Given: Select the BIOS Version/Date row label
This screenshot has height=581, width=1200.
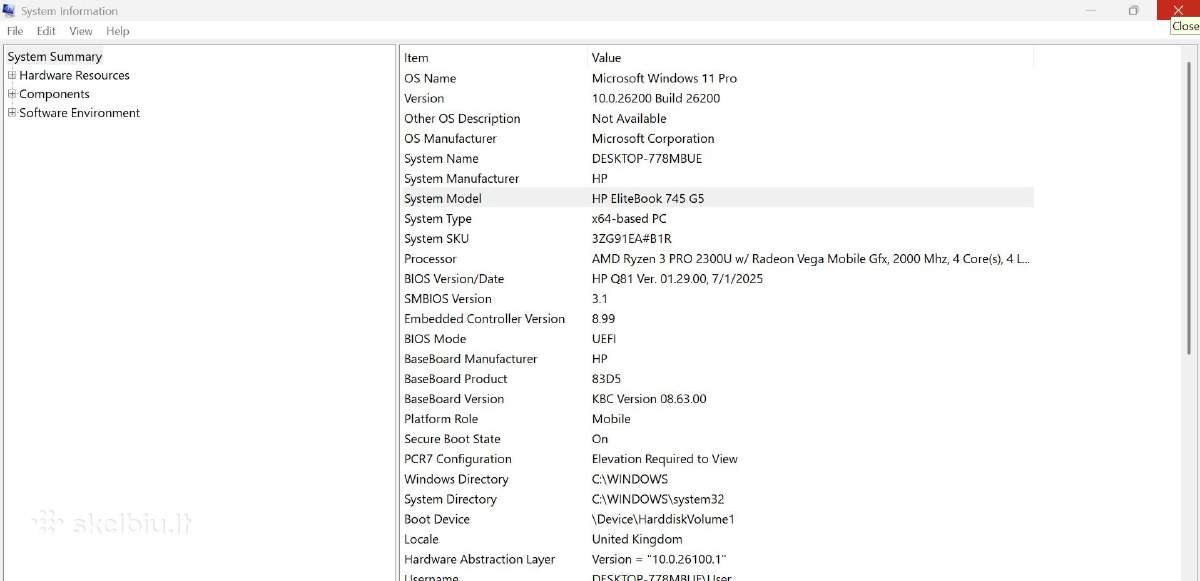Looking at the screenshot, I should tap(454, 278).
